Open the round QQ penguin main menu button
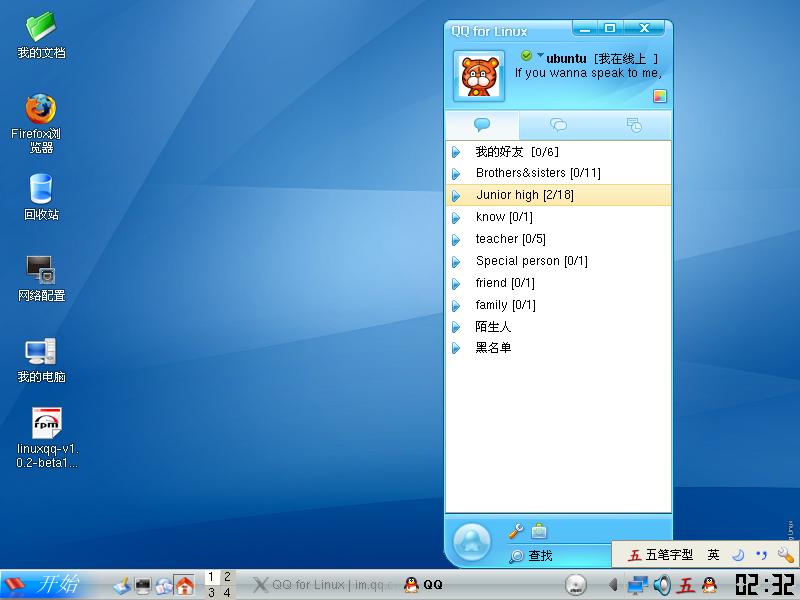The width and height of the screenshot is (800, 600). 472,542
